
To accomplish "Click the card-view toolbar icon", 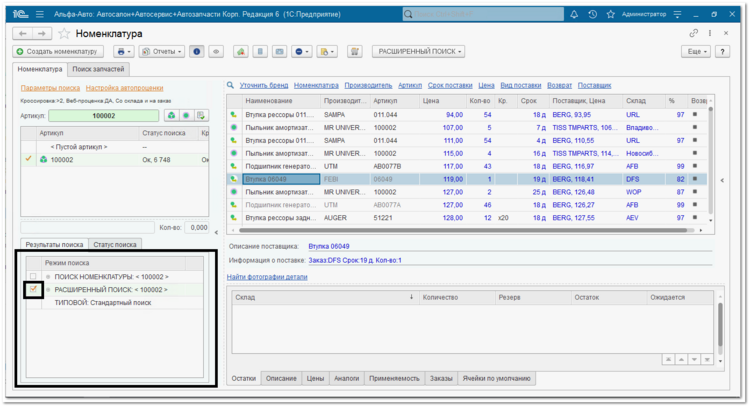I will click(x=279, y=51).
